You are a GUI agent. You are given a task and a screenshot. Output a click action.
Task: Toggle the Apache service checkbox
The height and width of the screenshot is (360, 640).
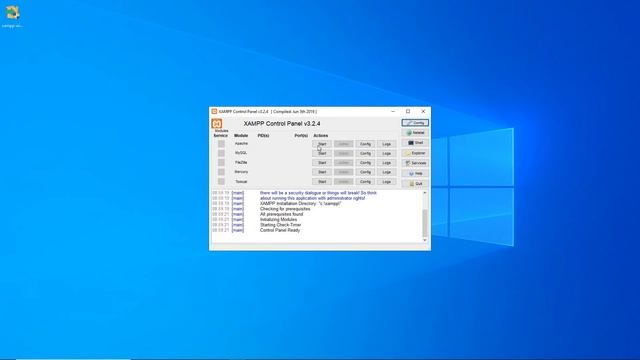tap(221, 144)
